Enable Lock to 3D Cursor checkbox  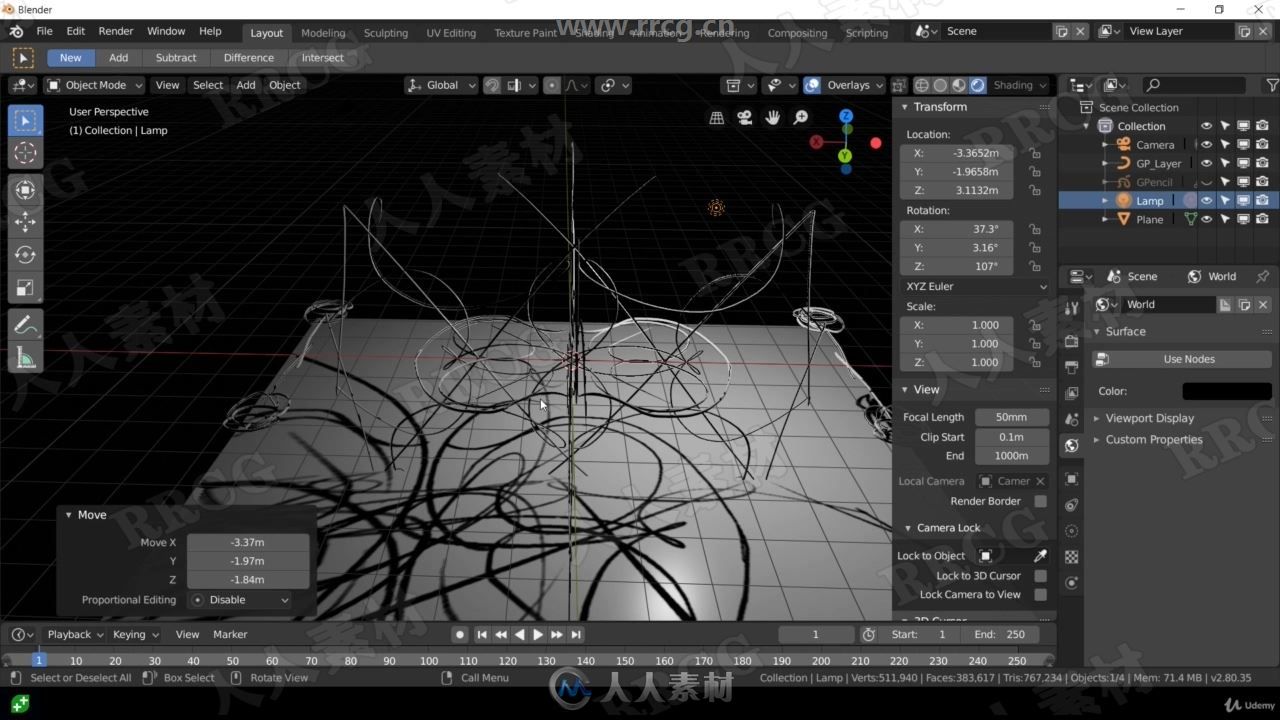pyautogui.click(x=1040, y=576)
